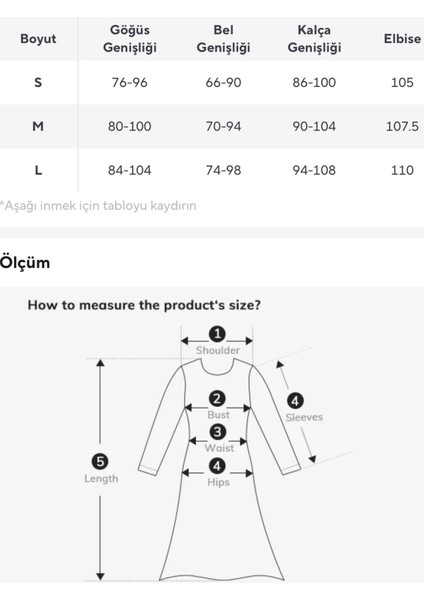Image resolution: width=424 pixels, height=600 pixels.
Task: Click the Elbise column header
Action: pos(402,39)
